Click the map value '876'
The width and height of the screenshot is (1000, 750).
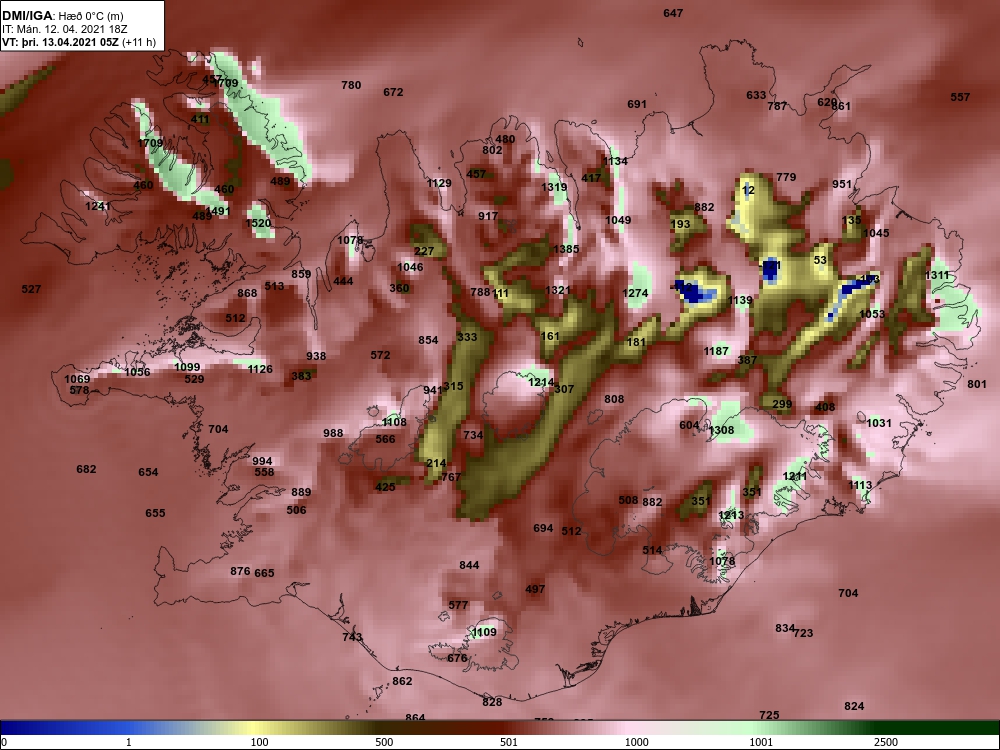(240, 571)
